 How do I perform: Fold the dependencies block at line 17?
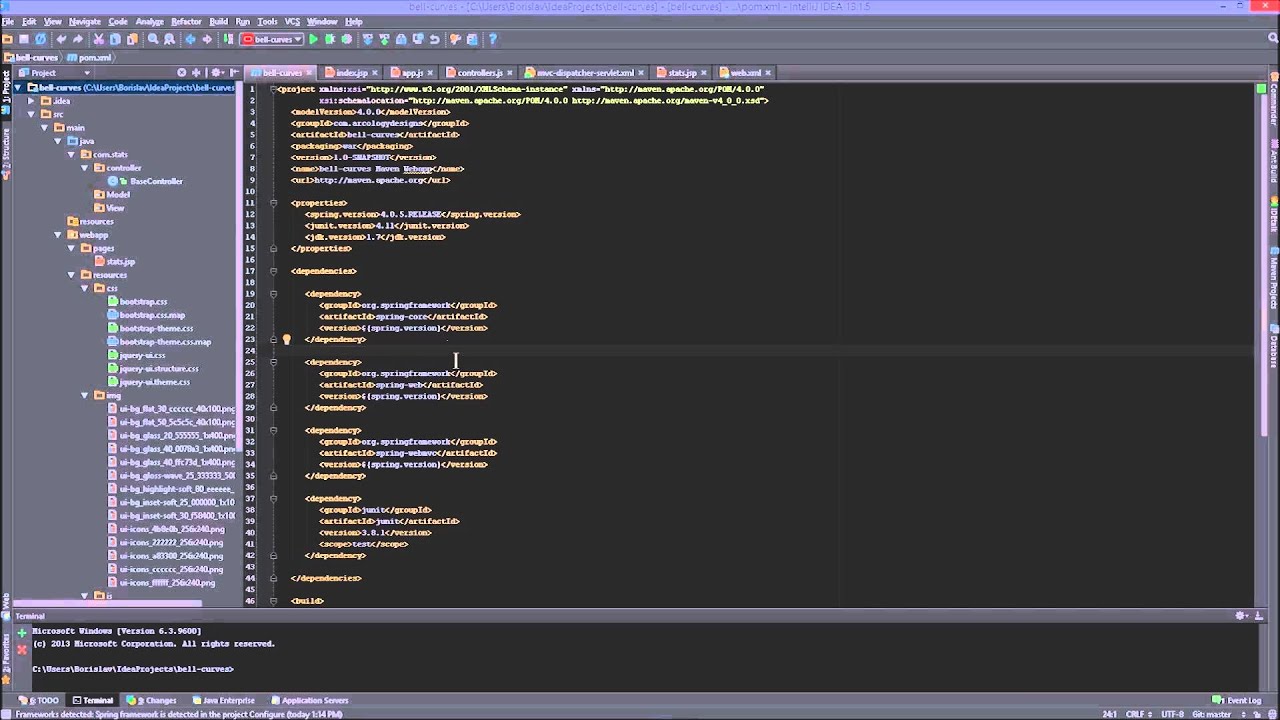point(274,271)
